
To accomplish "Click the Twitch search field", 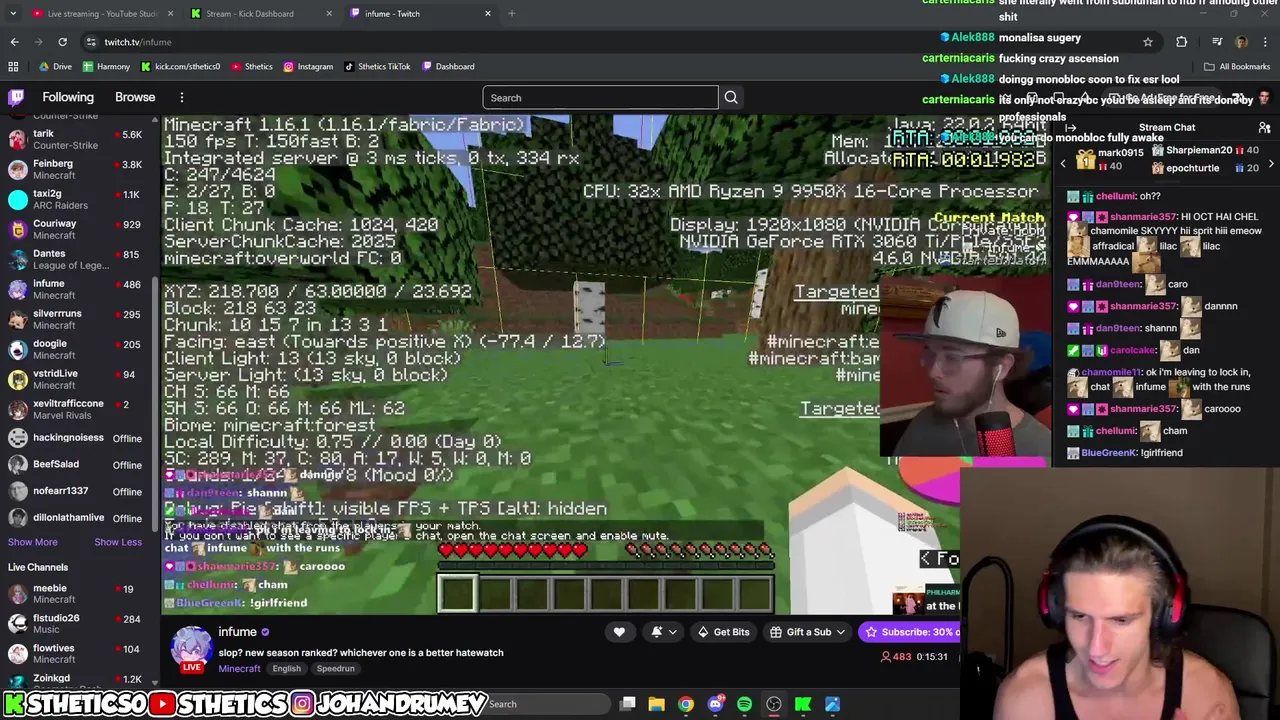I will coord(600,97).
